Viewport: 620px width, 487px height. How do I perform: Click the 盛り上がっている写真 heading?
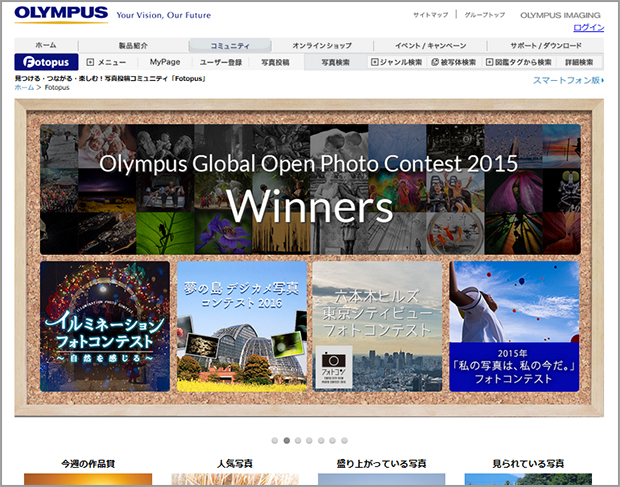[x=382, y=463]
